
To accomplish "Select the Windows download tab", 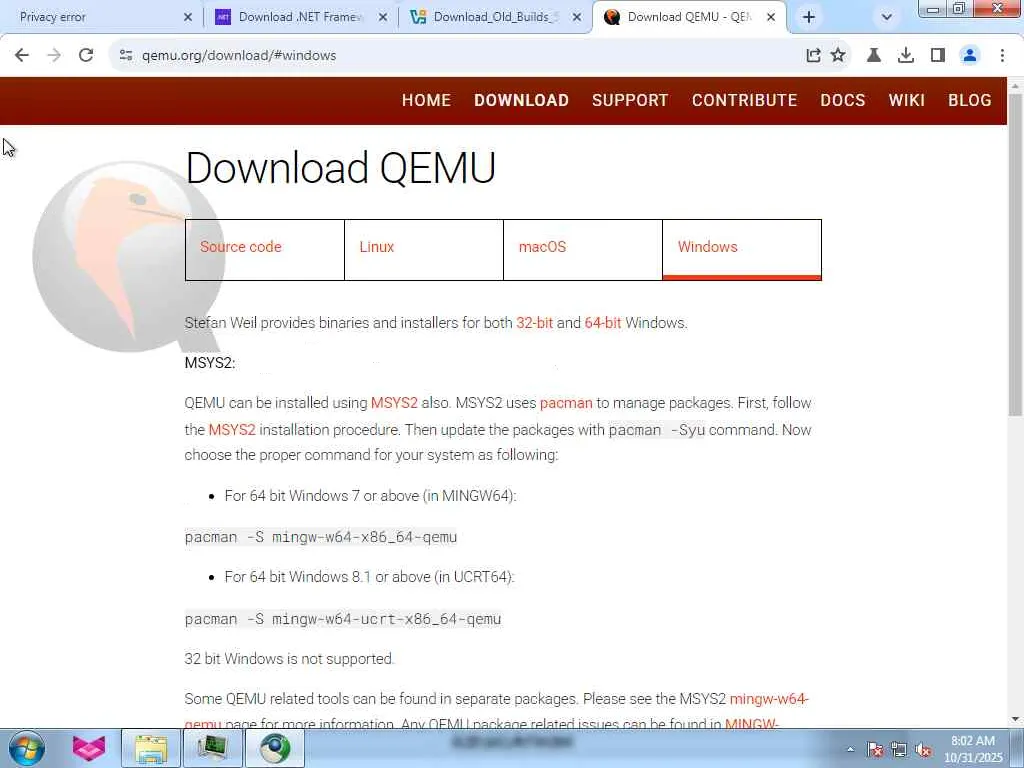I will [x=742, y=250].
